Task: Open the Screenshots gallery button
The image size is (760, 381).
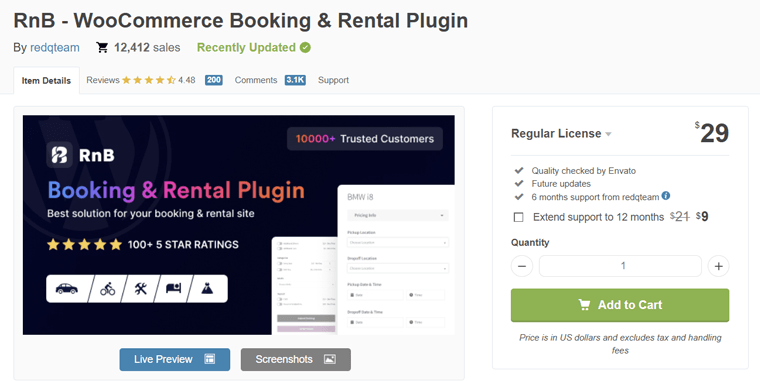Action: [x=296, y=359]
